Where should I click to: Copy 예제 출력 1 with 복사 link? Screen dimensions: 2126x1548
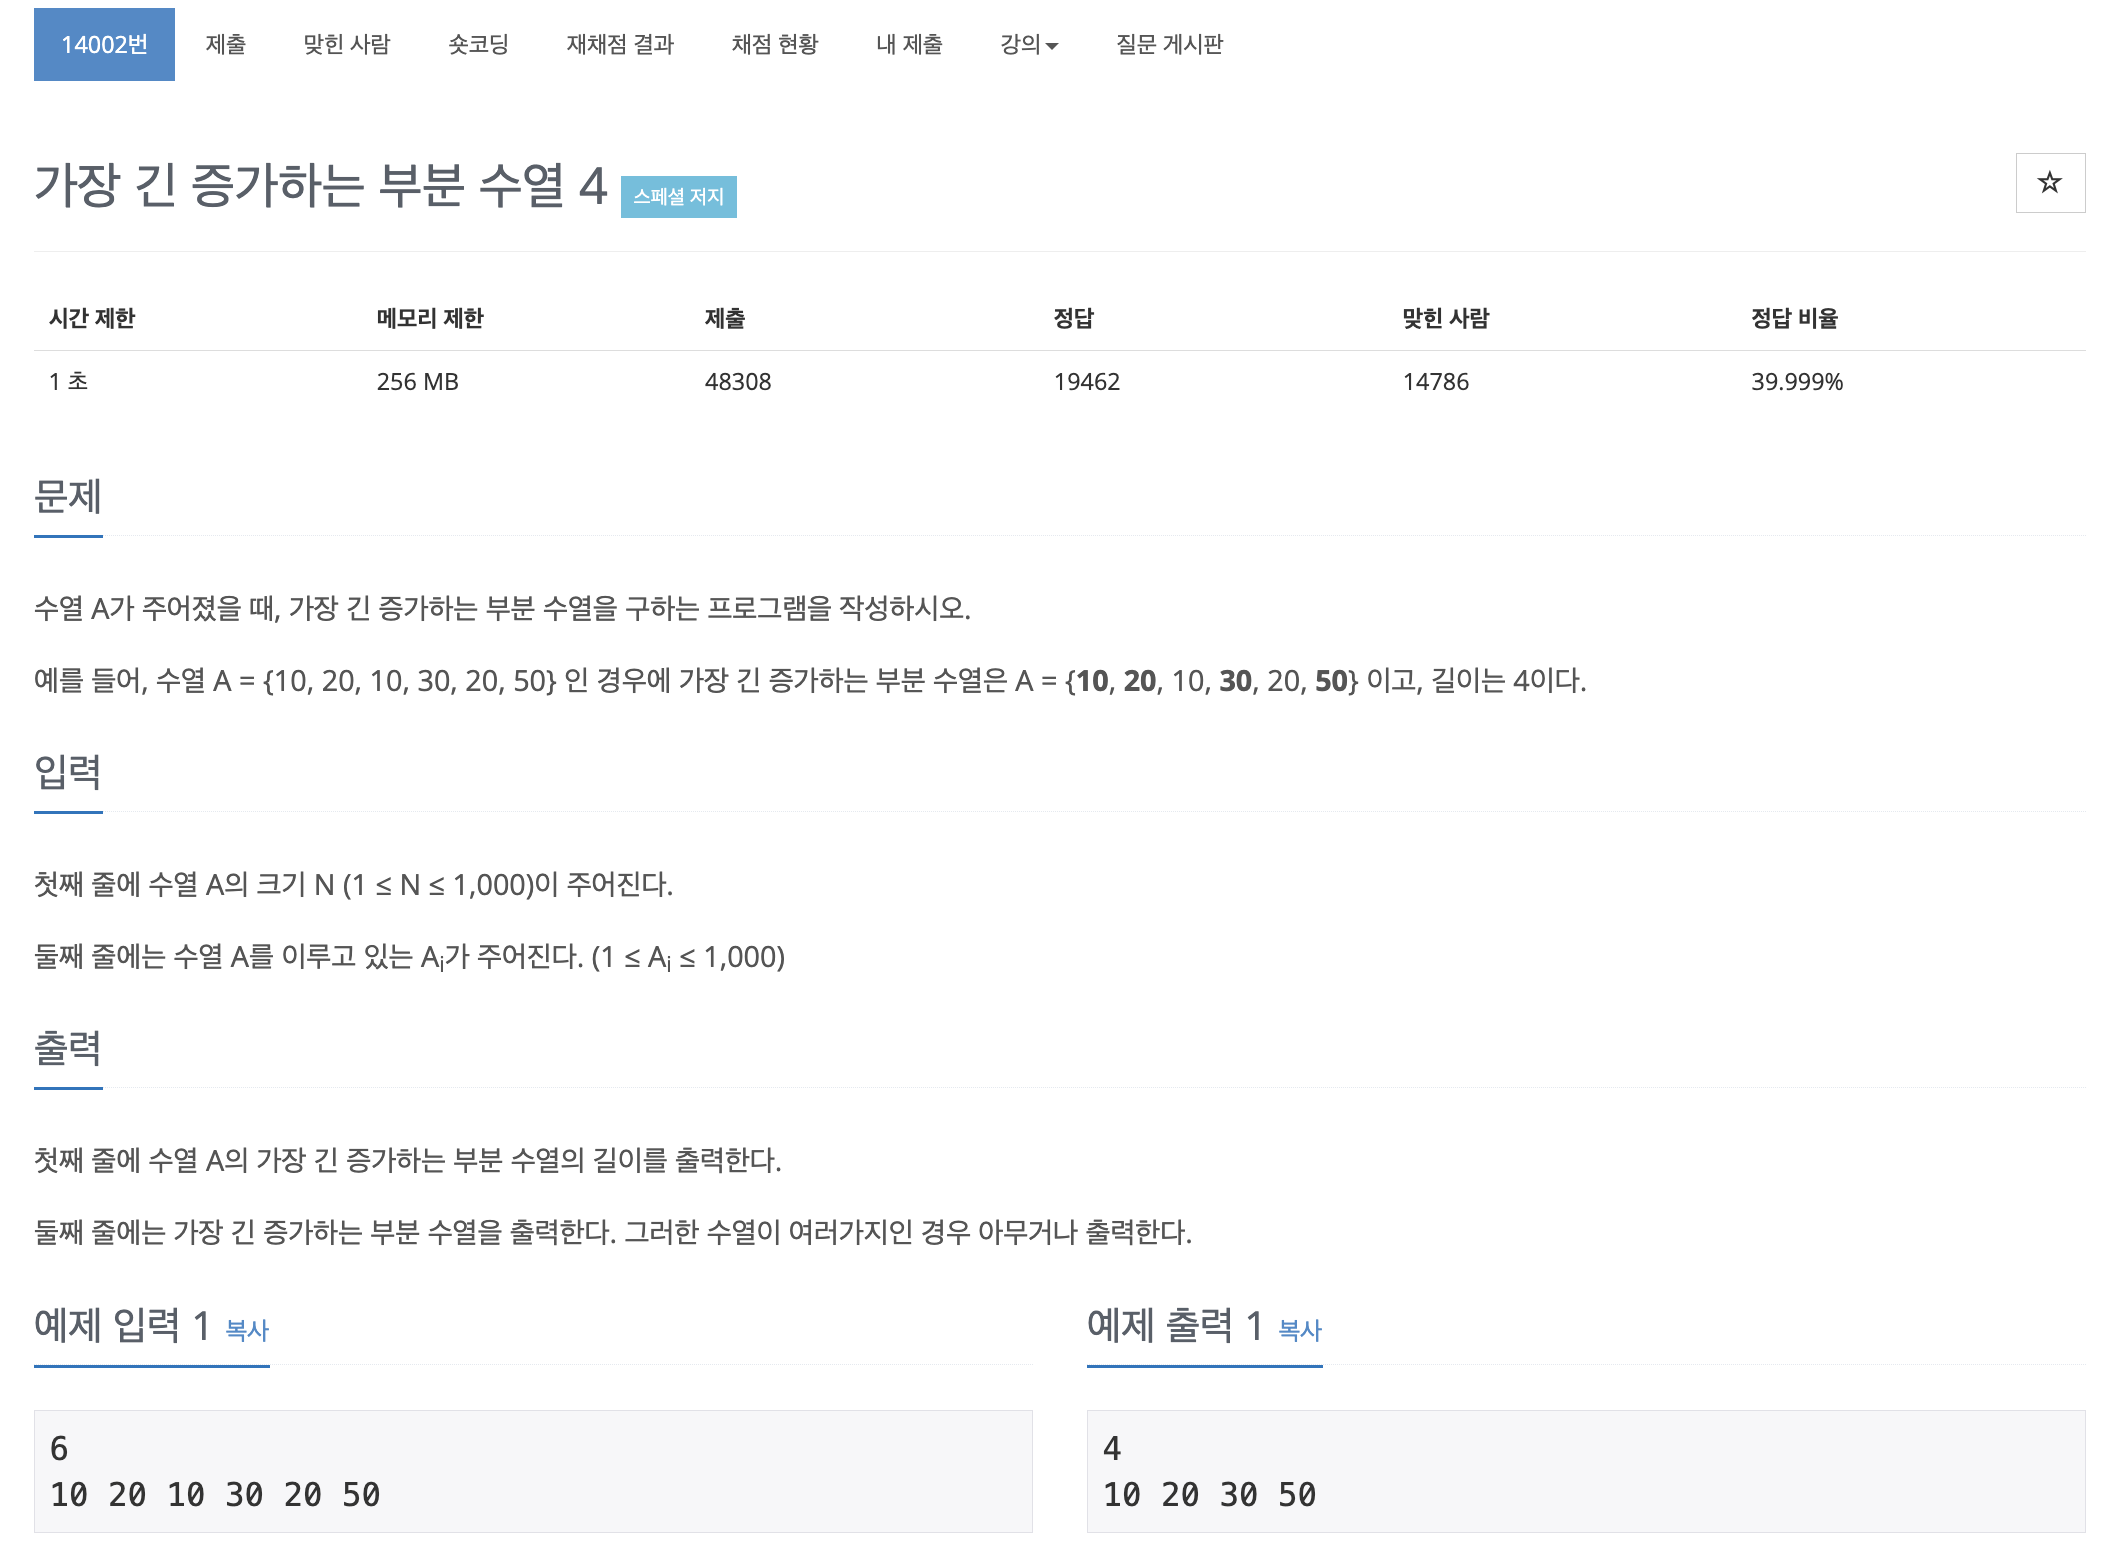pos(1297,1330)
